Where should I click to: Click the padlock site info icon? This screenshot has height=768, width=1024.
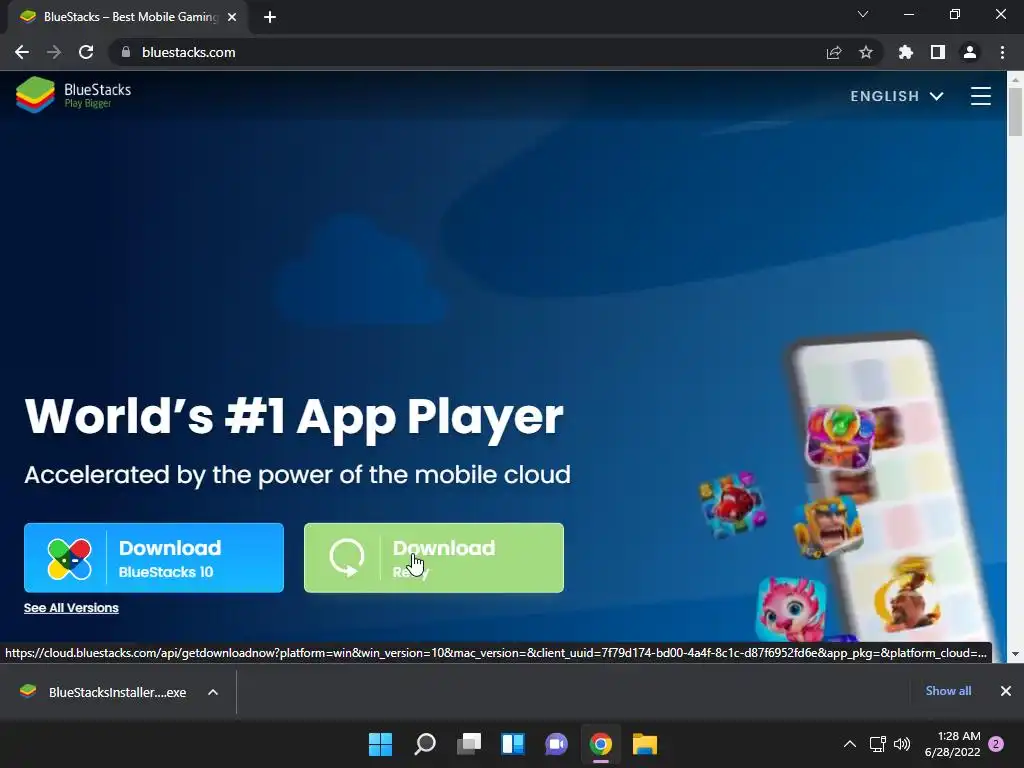pos(126,52)
